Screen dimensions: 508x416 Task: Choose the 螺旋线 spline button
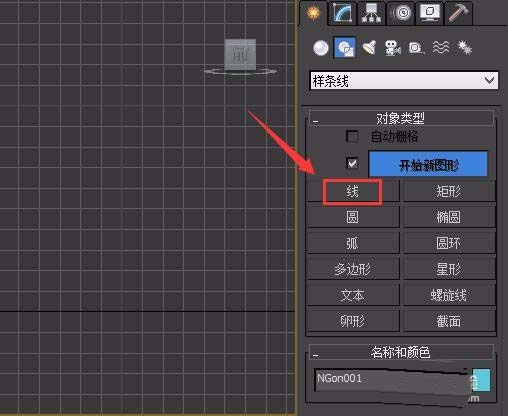coord(449,295)
